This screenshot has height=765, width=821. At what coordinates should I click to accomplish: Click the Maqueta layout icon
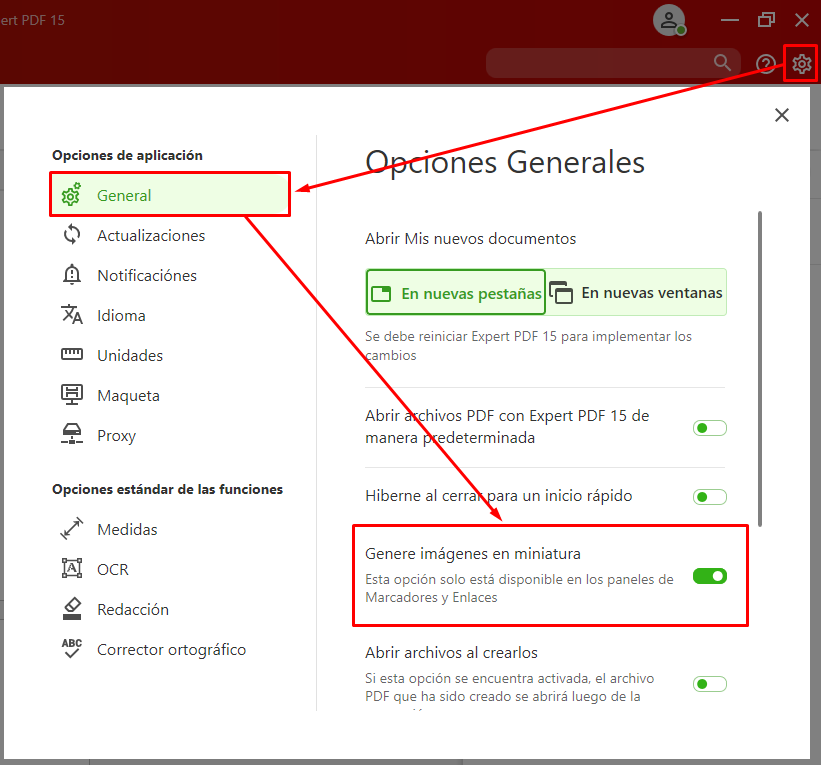pyautogui.click(x=72, y=394)
